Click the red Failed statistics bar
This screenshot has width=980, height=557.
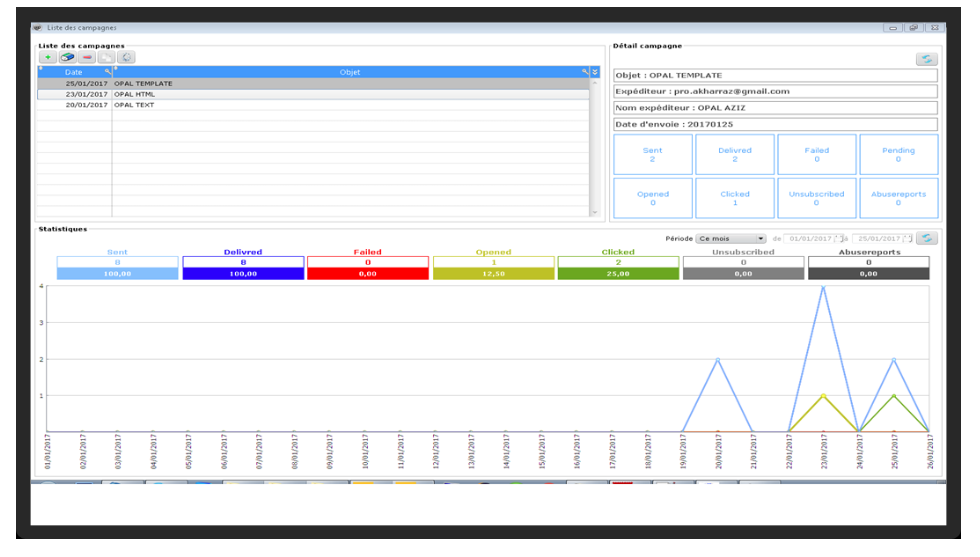(368, 274)
